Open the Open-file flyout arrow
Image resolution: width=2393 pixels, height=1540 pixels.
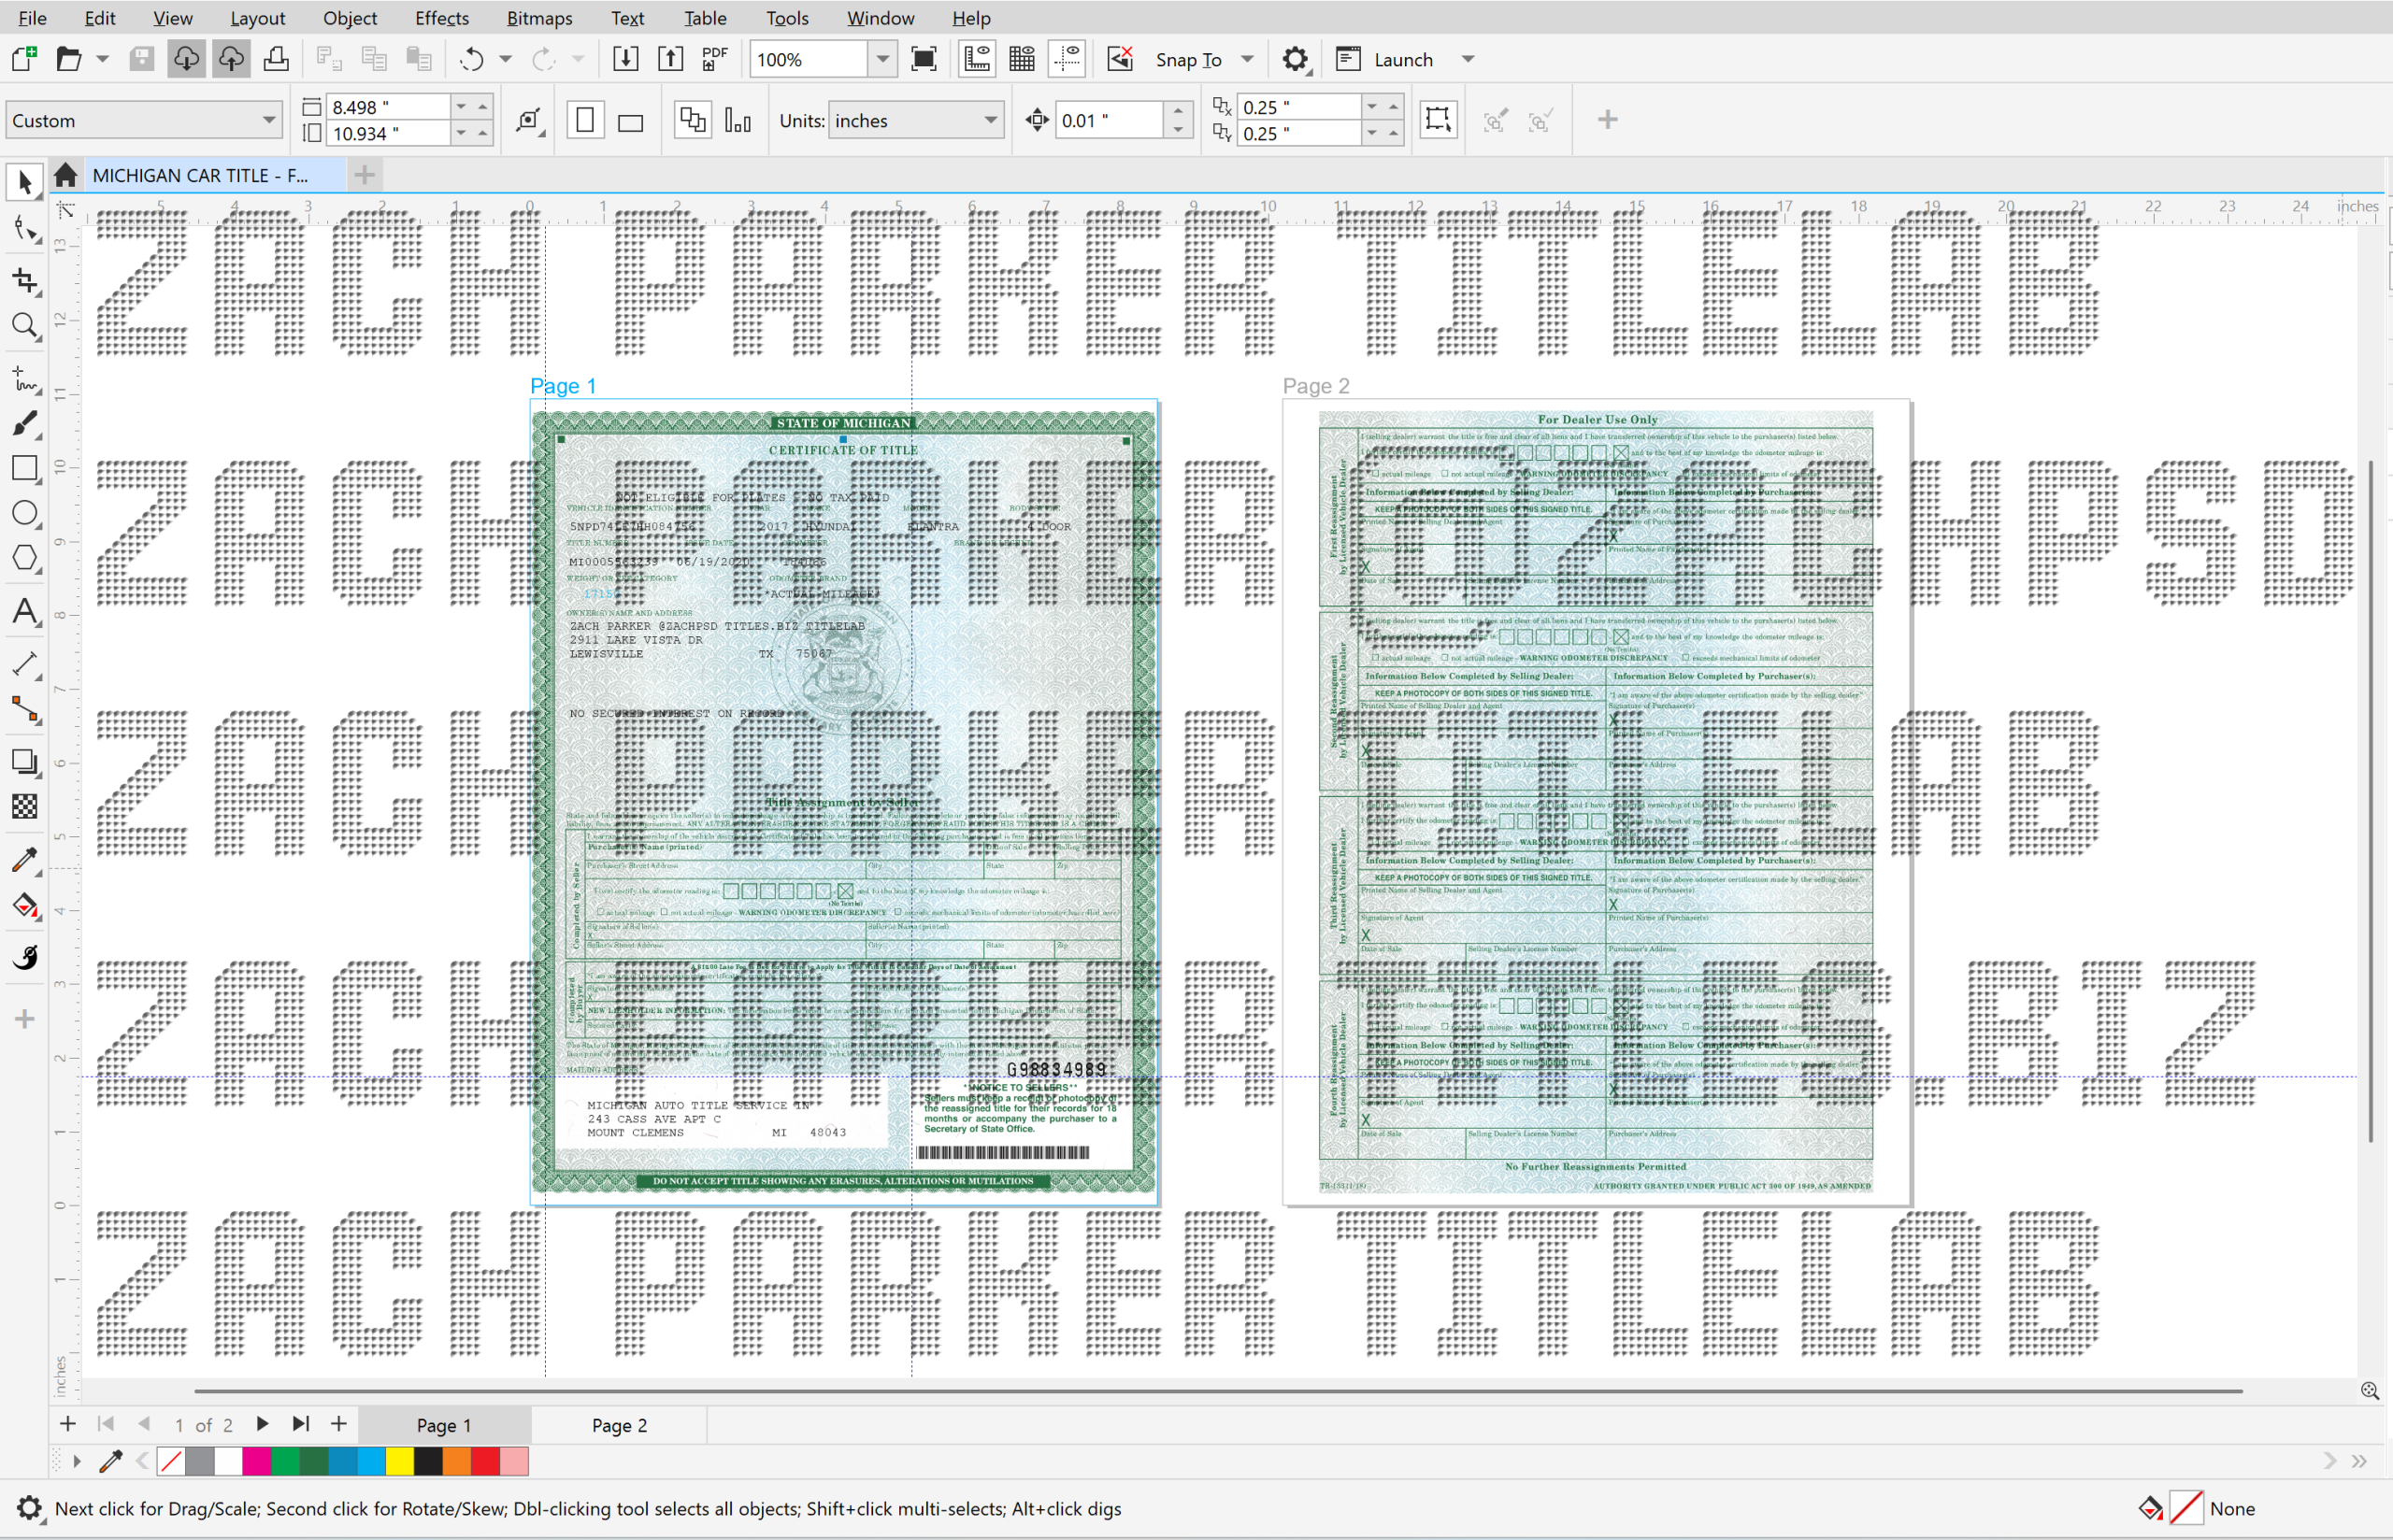[102, 59]
